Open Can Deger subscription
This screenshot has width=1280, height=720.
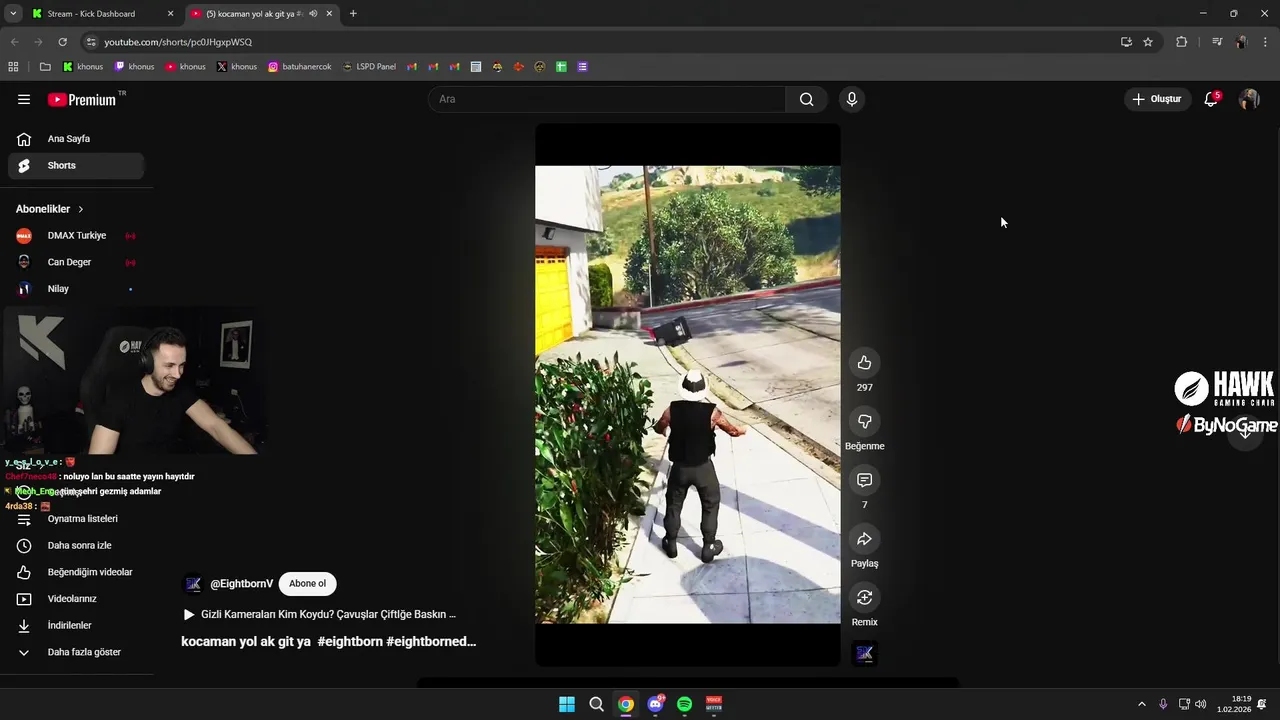pyautogui.click(x=76, y=262)
